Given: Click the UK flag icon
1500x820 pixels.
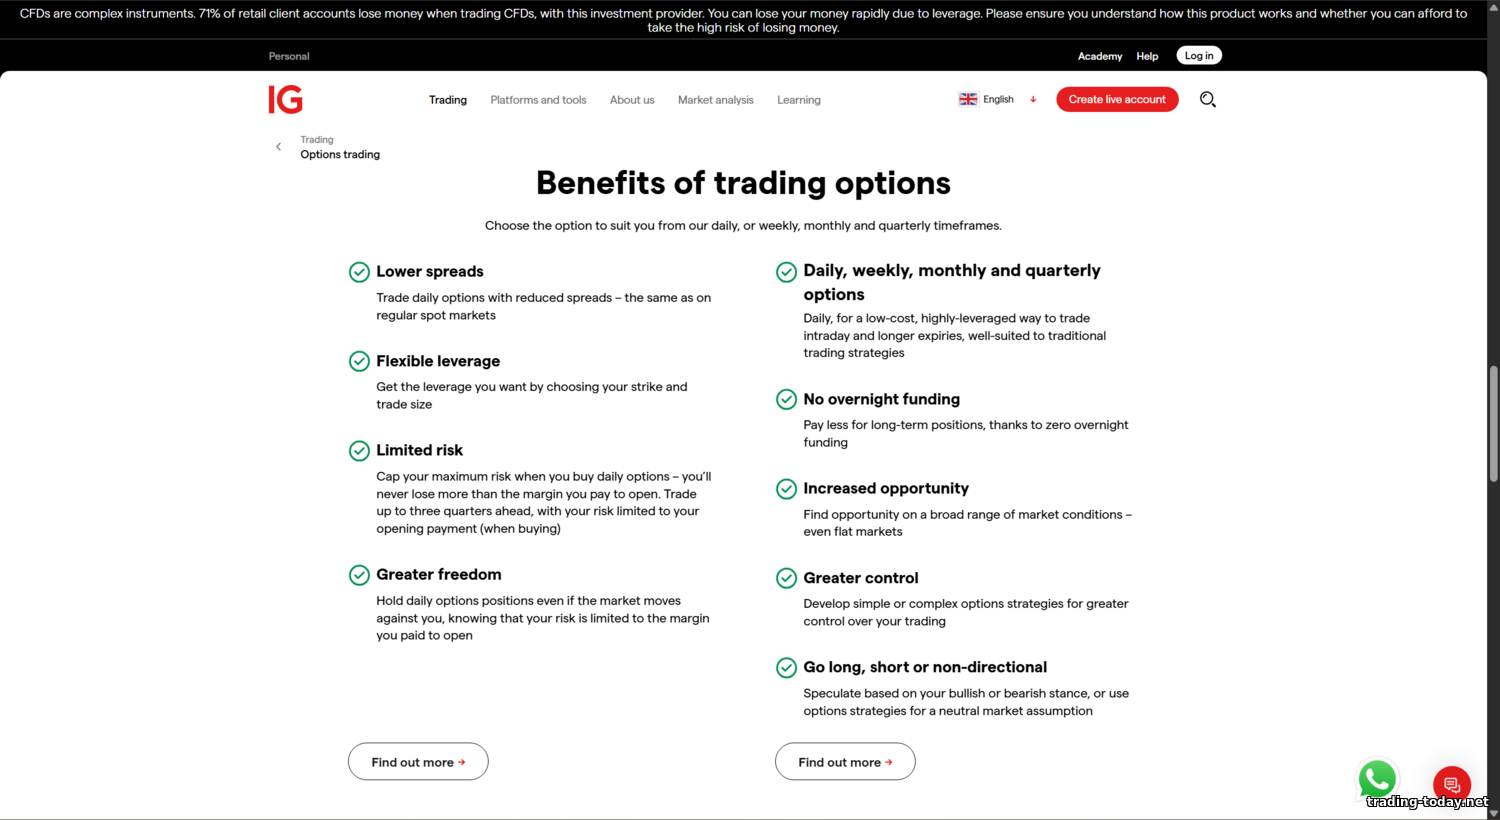Looking at the screenshot, I should click(x=968, y=99).
